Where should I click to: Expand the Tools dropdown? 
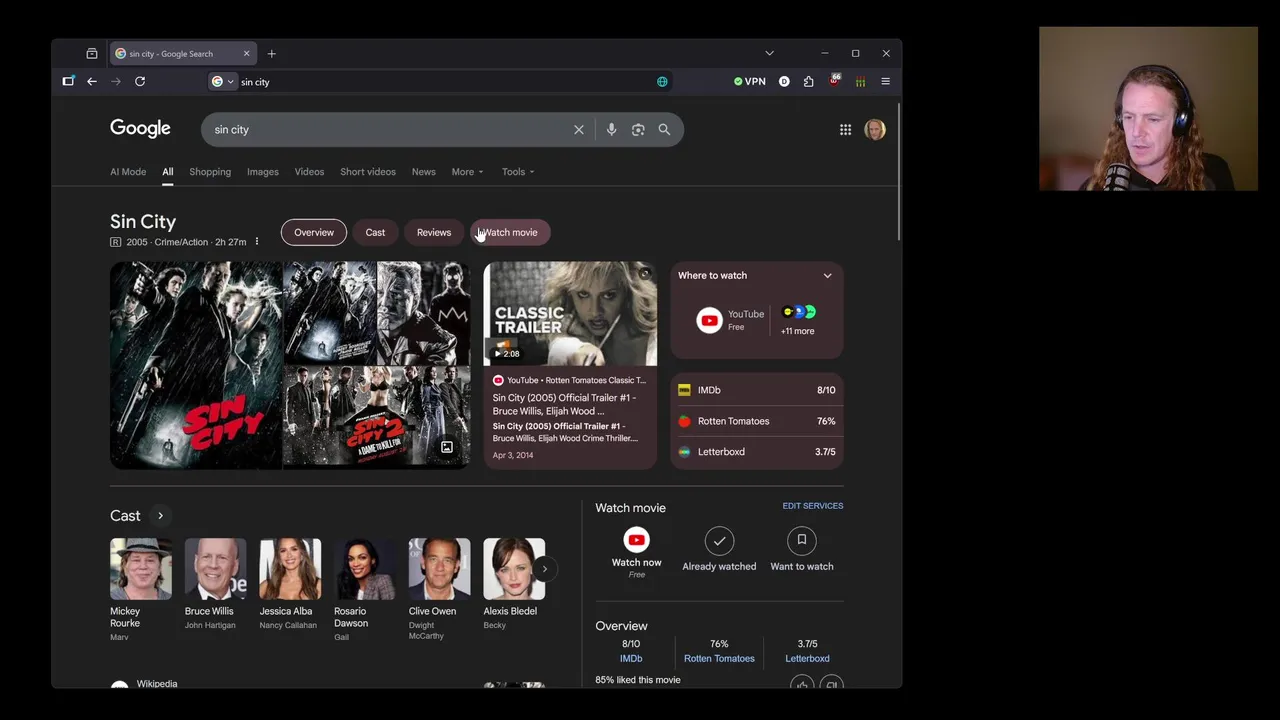point(518,172)
